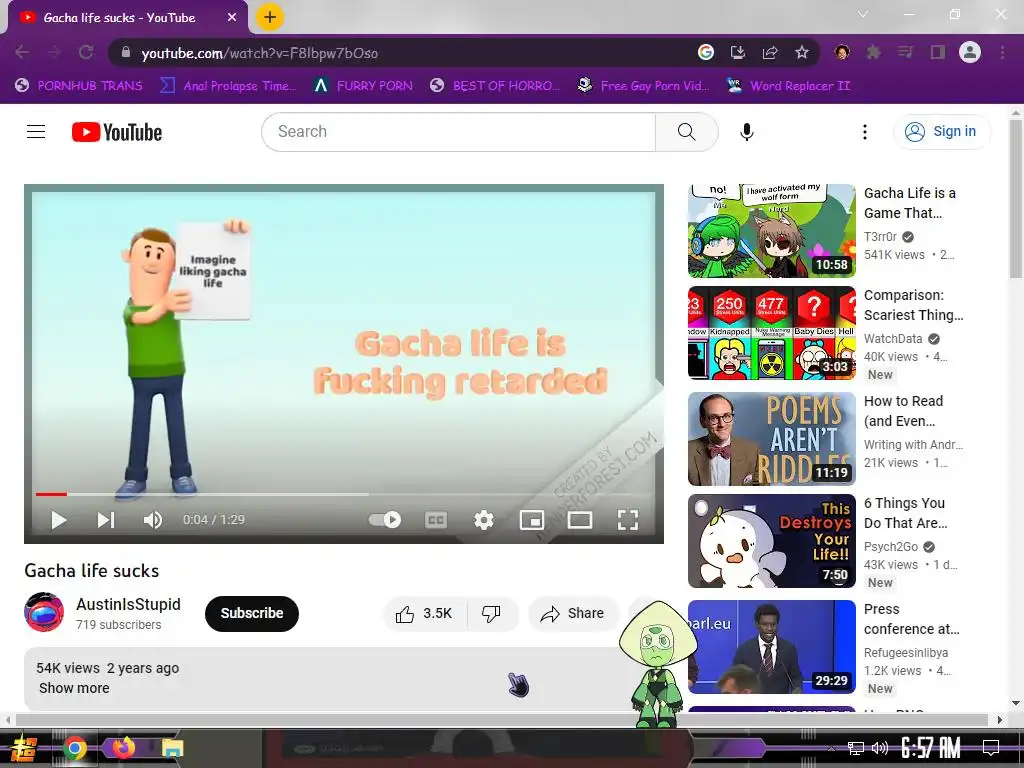The height and width of the screenshot is (768, 1024).
Task: Toggle the Chrome side panel icon
Action: [938, 52]
